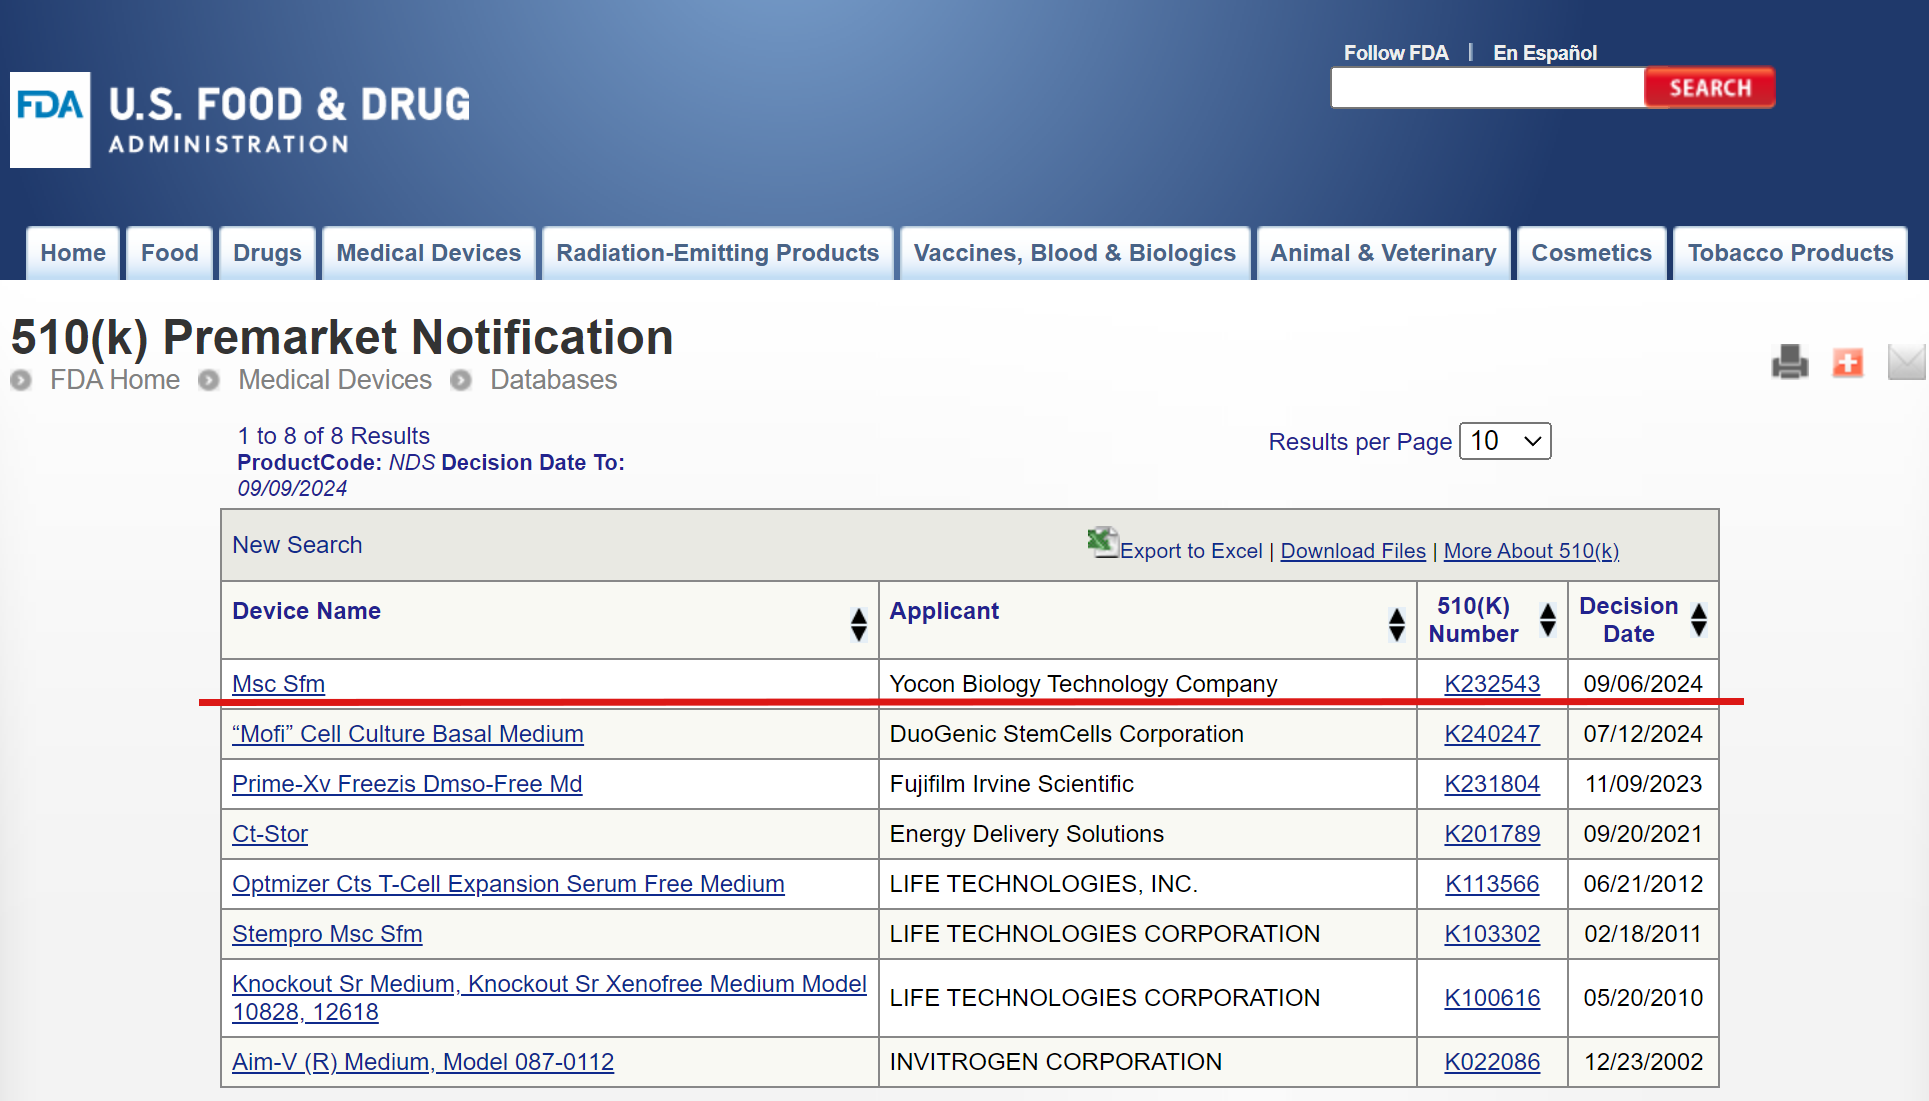This screenshot has height=1101, width=1929.
Task: Click Follow FDA link
Action: click(x=1395, y=53)
